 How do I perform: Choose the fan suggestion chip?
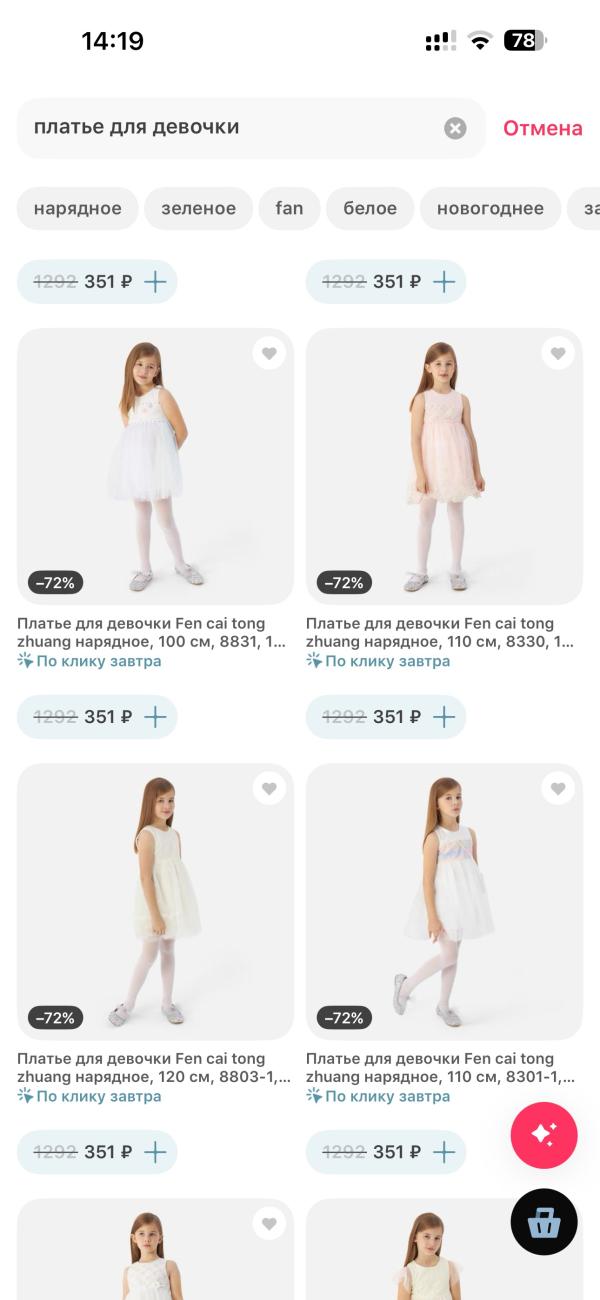point(289,208)
